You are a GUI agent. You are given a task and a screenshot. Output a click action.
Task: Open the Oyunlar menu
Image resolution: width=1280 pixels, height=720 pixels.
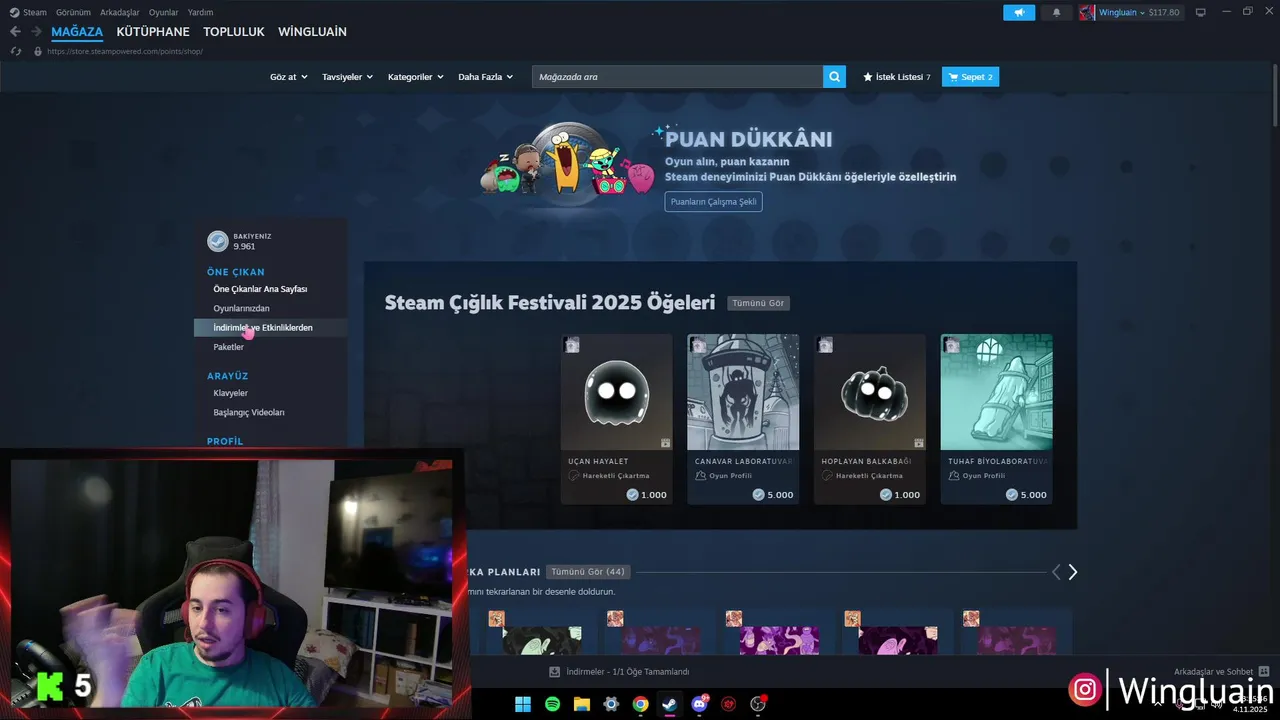click(164, 12)
